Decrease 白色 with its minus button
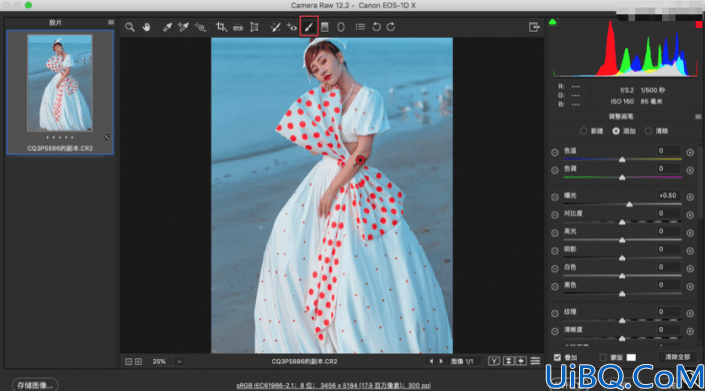 point(555,268)
